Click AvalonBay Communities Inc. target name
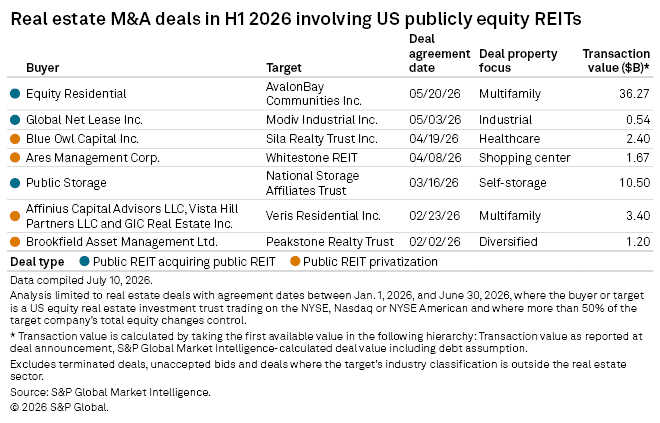 (314, 94)
